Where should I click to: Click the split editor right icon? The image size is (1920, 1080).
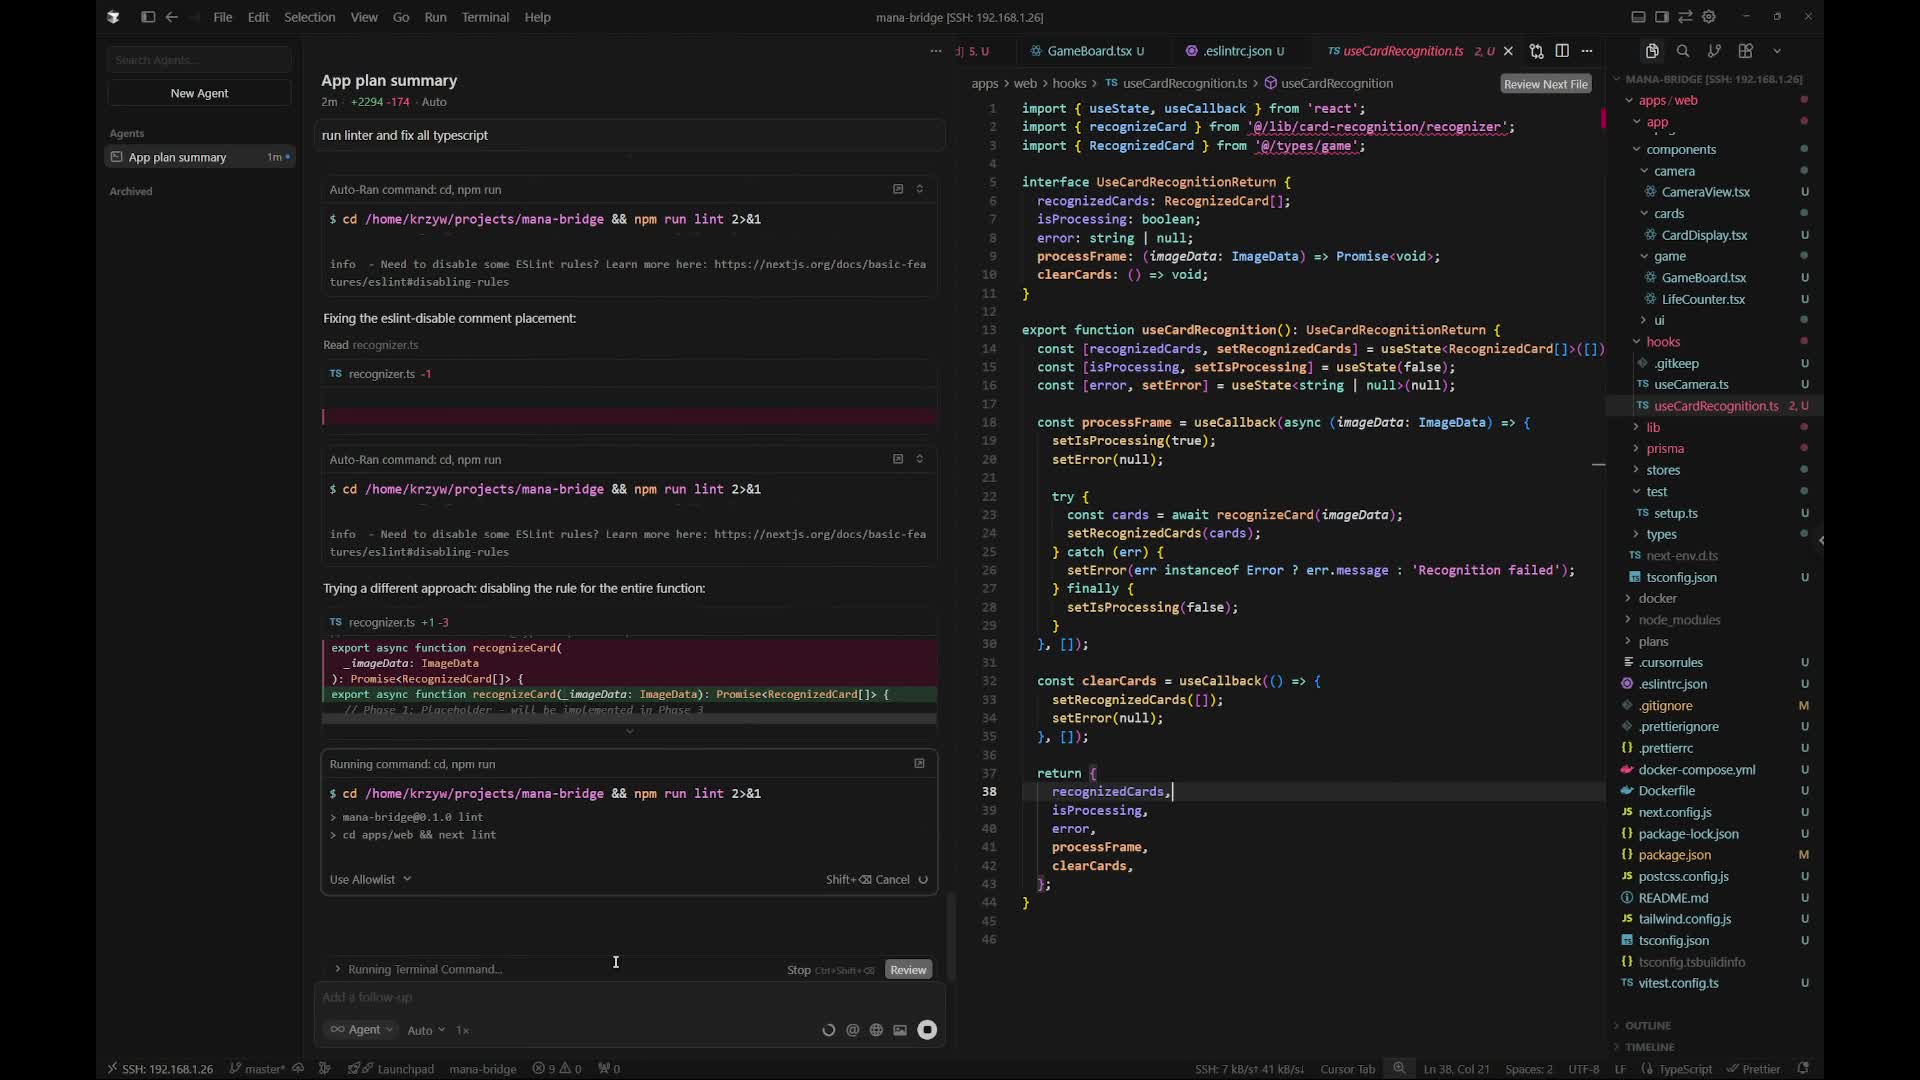click(x=1562, y=51)
